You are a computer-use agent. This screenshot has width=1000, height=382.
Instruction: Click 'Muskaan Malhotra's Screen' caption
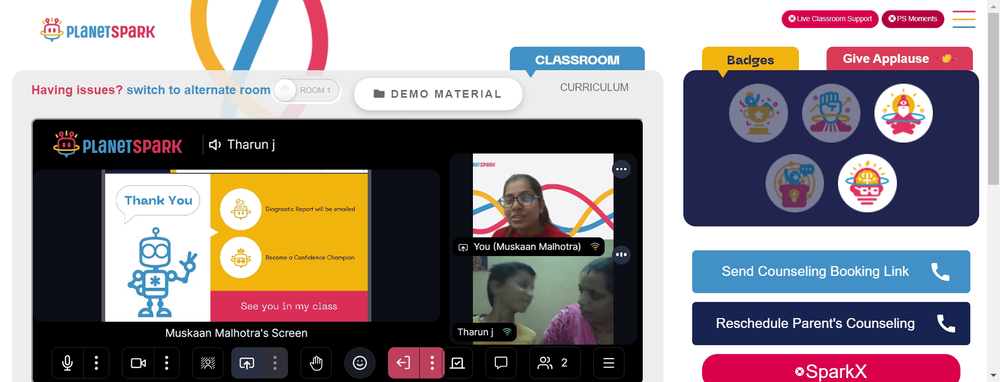pyautogui.click(x=236, y=333)
